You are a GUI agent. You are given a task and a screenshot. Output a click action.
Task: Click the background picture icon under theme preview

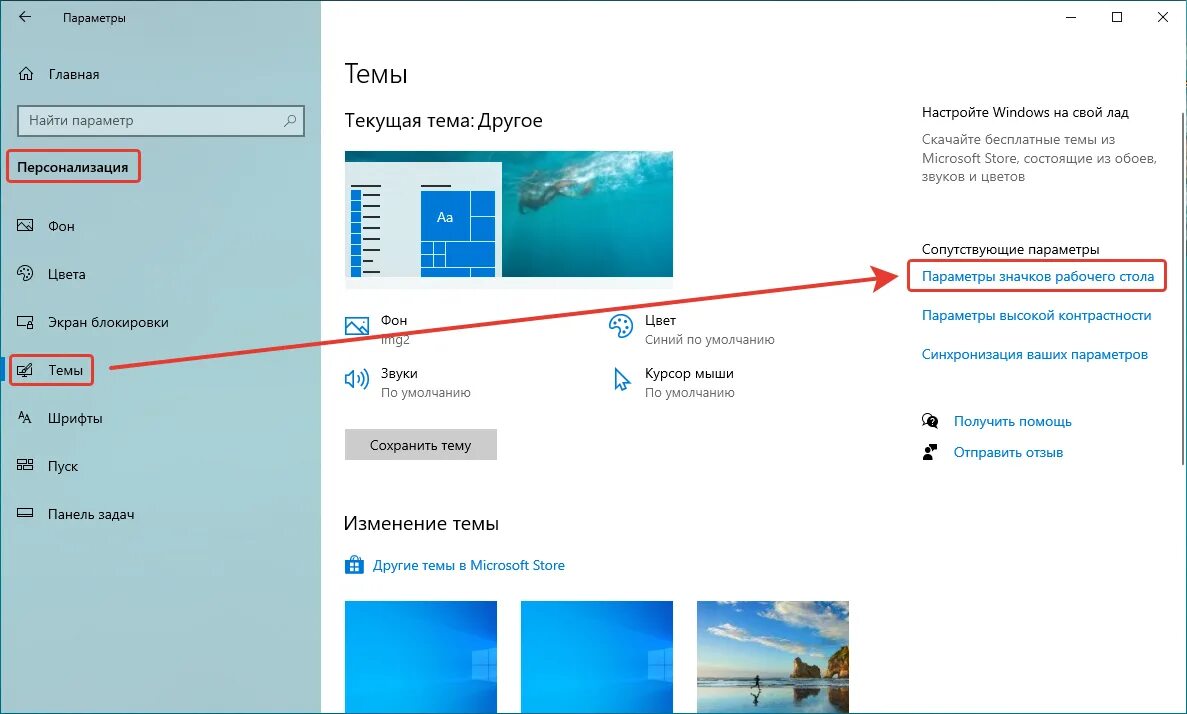[x=357, y=326]
